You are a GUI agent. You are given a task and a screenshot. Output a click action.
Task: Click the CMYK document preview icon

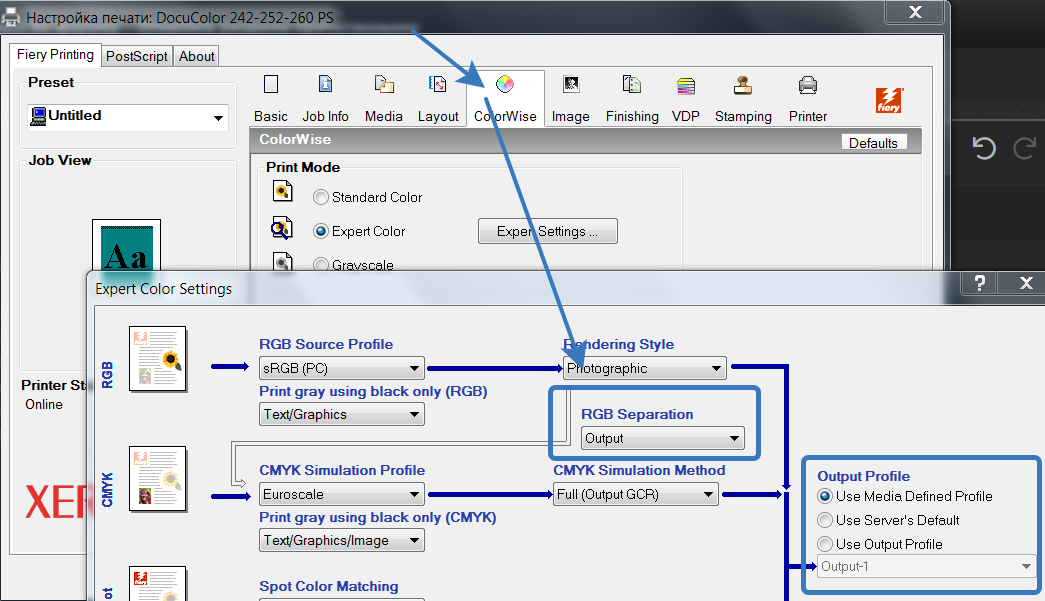pos(158,478)
